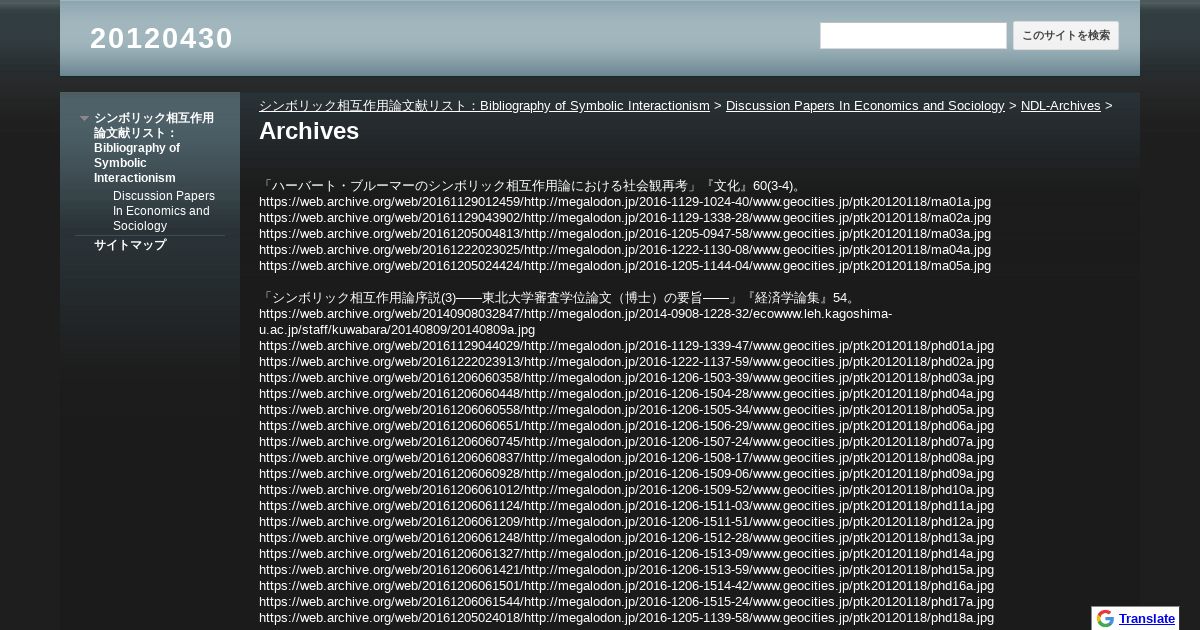This screenshot has height=630, width=1200.
Task: Select the URL ending phd15a.jpg
Action: tap(627, 570)
